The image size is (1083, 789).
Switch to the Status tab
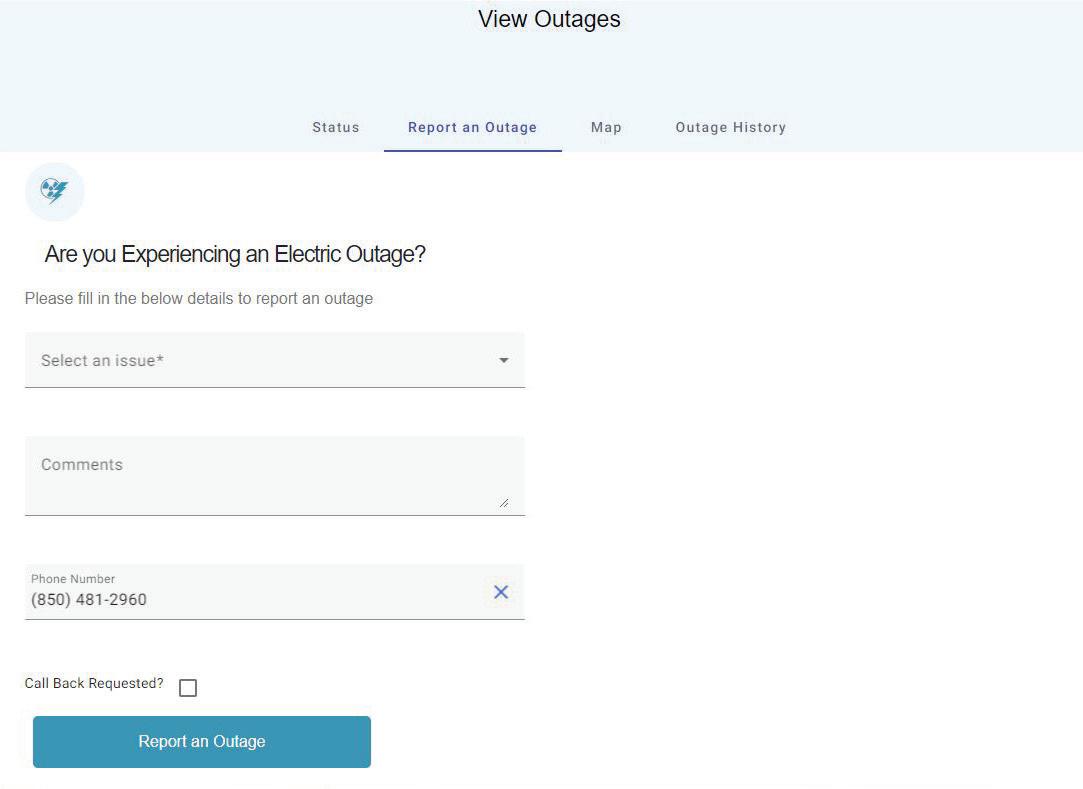pos(335,127)
